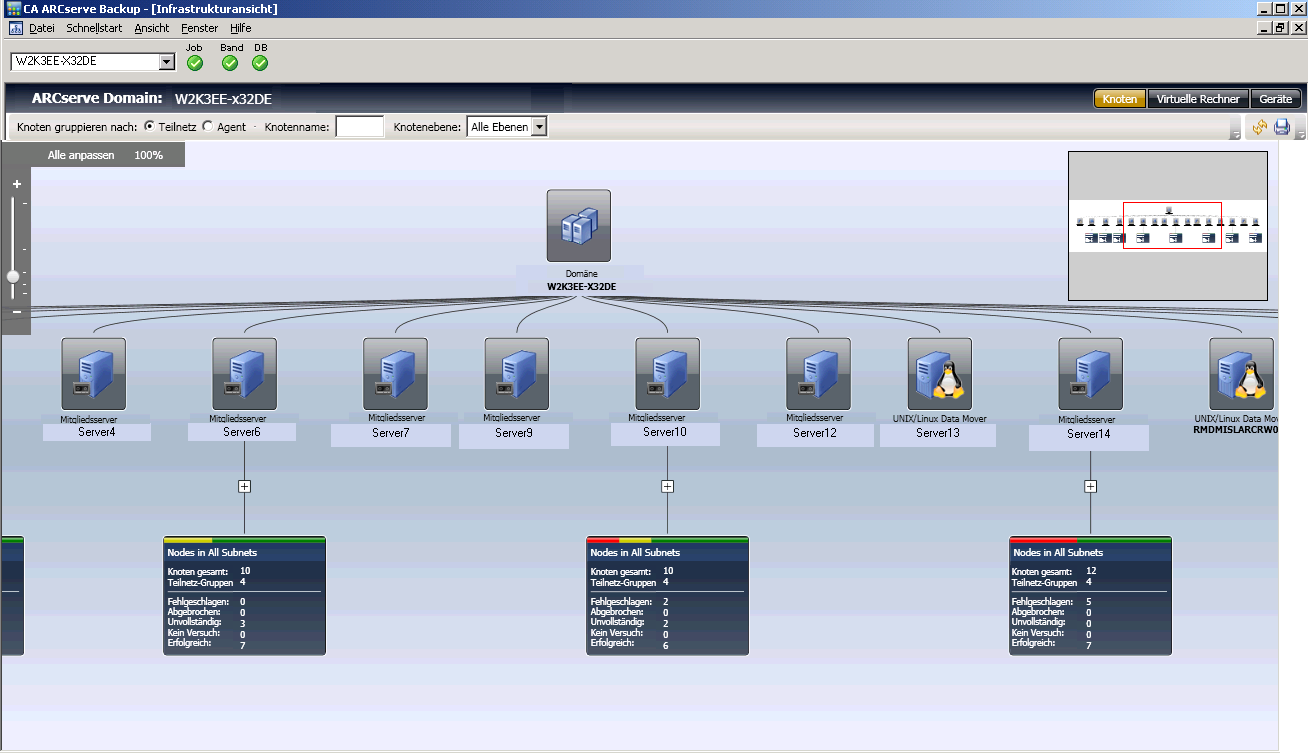Select the Server13 Linux Data Mover icon
Viewport: 1308px width, 753px height.
[940, 374]
